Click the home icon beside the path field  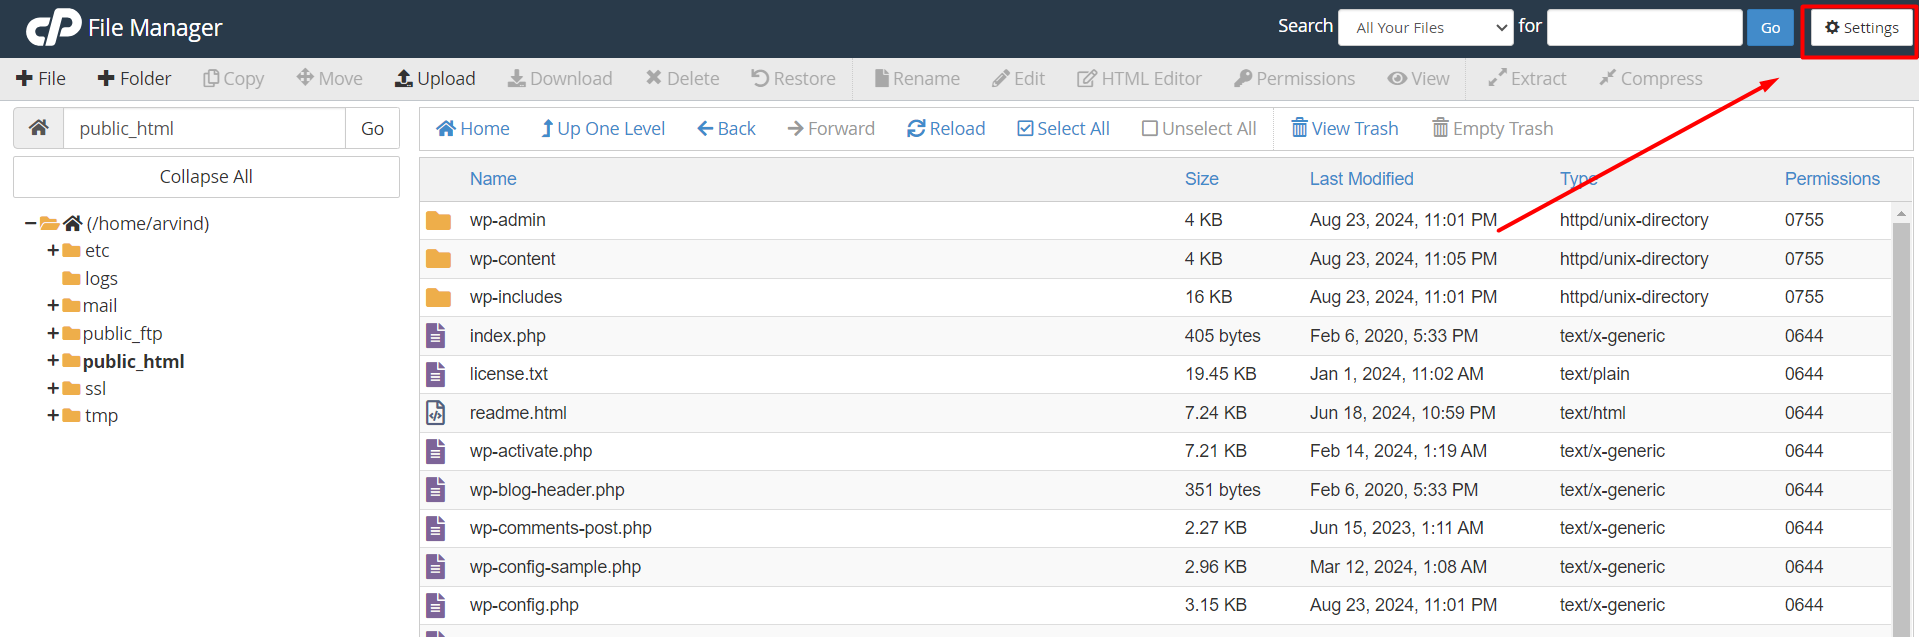pyautogui.click(x=39, y=128)
